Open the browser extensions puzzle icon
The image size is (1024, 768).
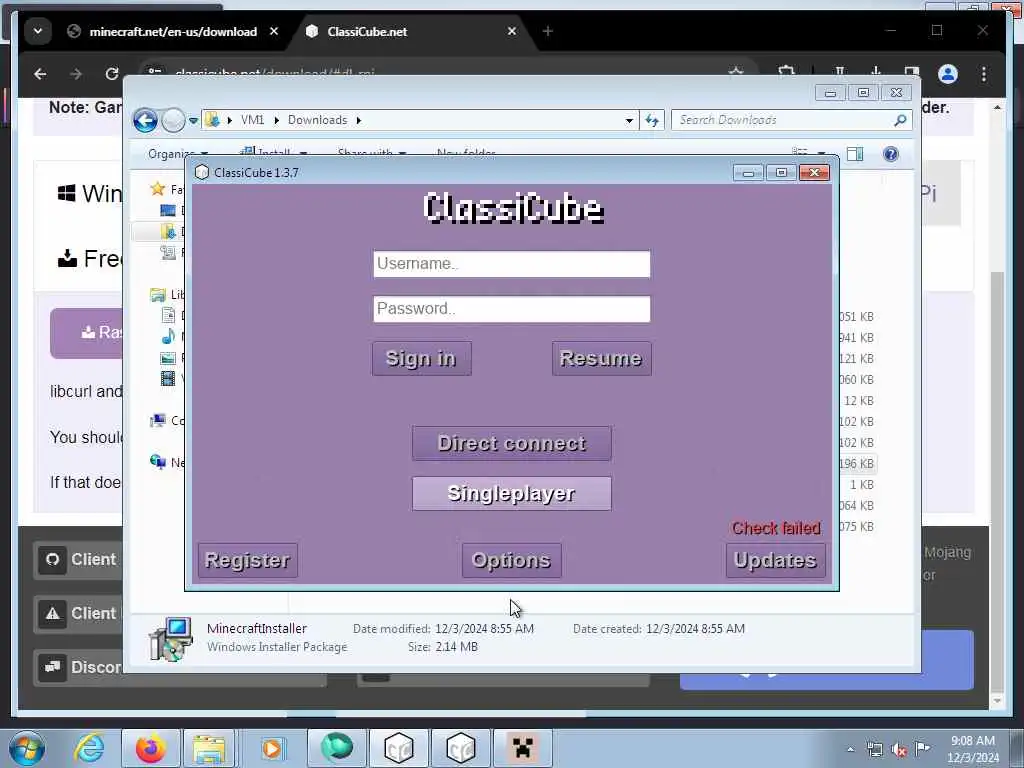(787, 72)
